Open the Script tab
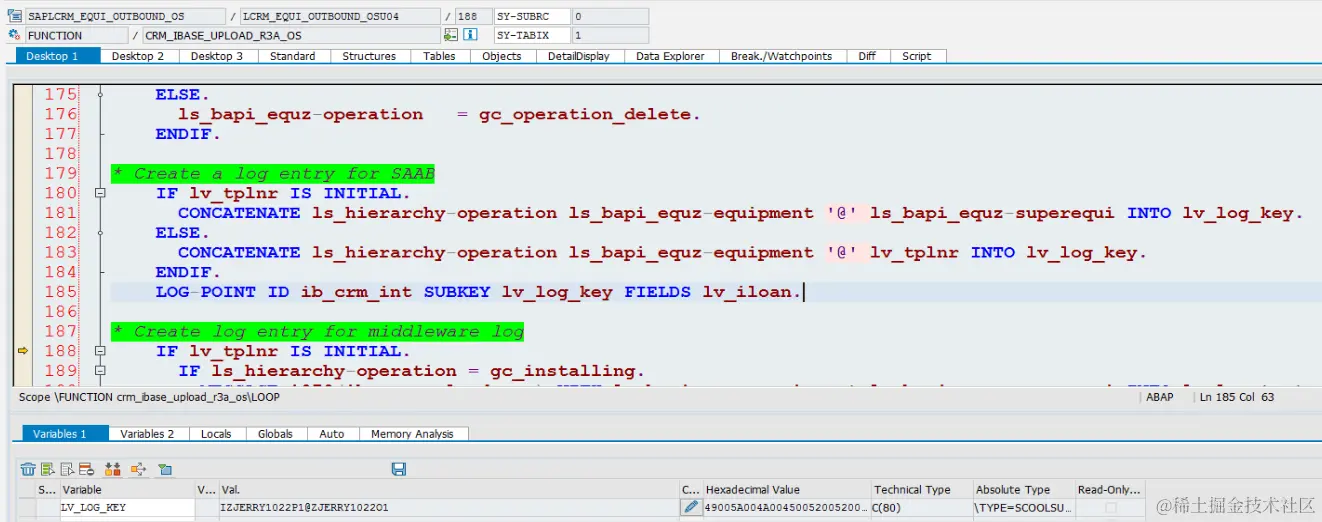Image resolution: width=1322 pixels, height=522 pixels. [x=917, y=56]
